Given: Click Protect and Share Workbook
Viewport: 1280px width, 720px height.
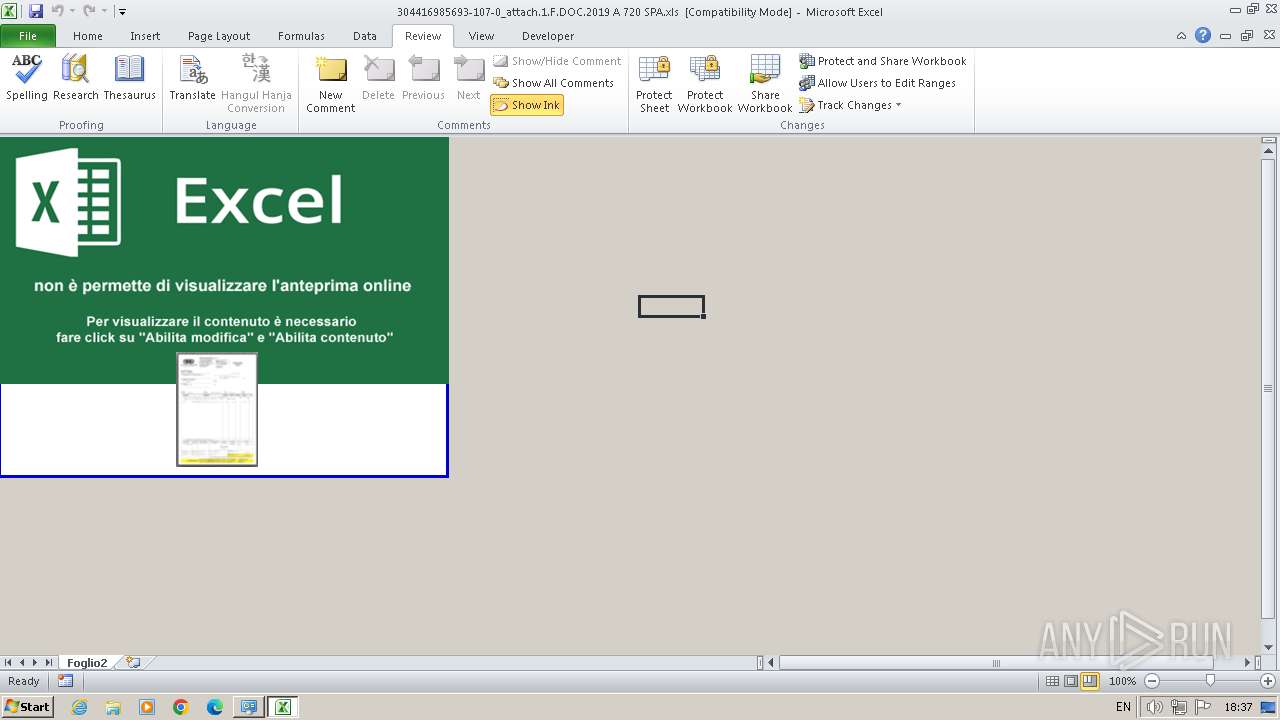Looking at the screenshot, I should 883,61.
